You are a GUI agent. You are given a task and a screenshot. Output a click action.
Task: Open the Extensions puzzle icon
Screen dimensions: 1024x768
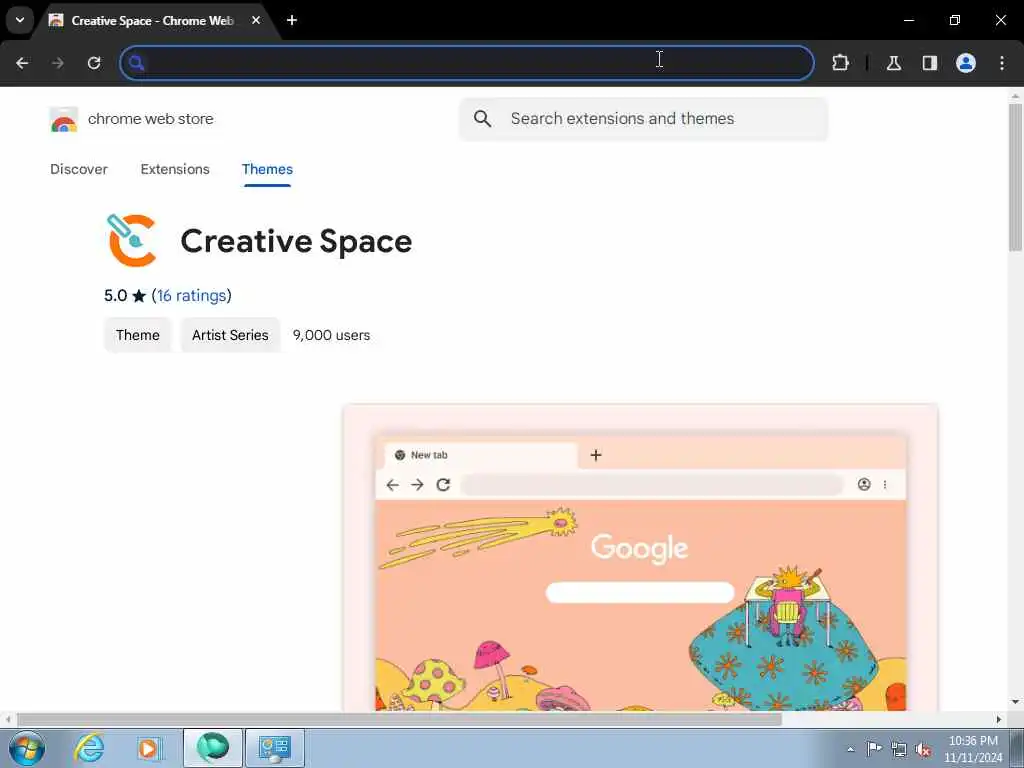(x=840, y=63)
